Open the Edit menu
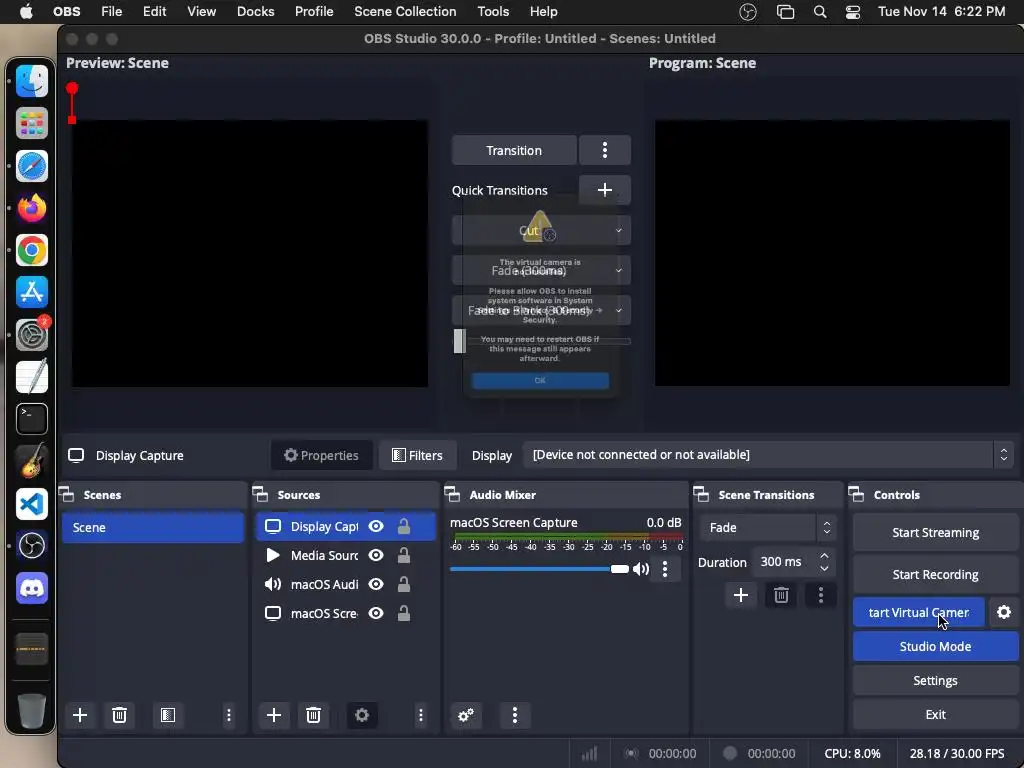The height and width of the screenshot is (768, 1024). [x=155, y=12]
